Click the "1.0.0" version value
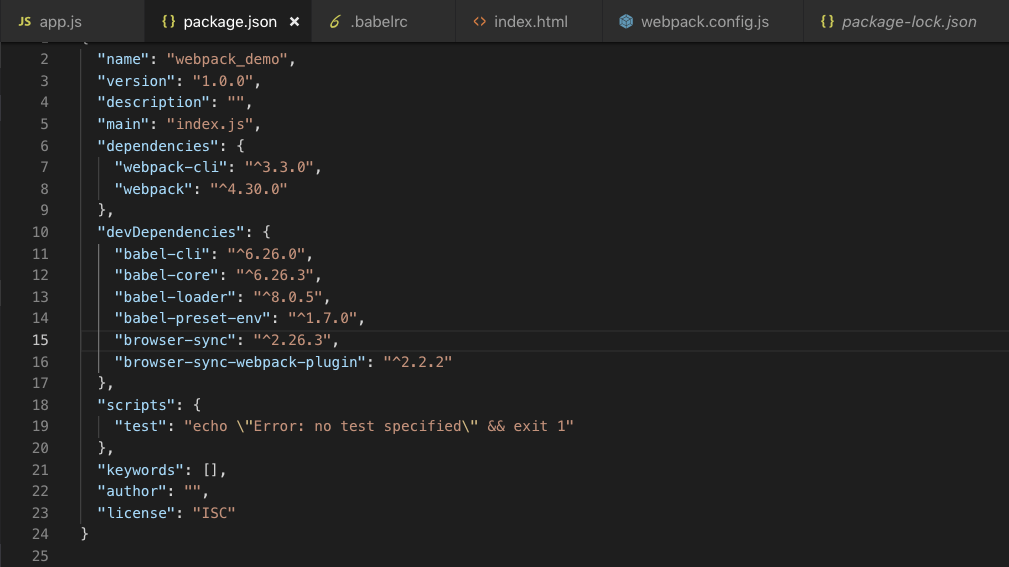The width and height of the screenshot is (1009, 567). click(x=223, y=81)
